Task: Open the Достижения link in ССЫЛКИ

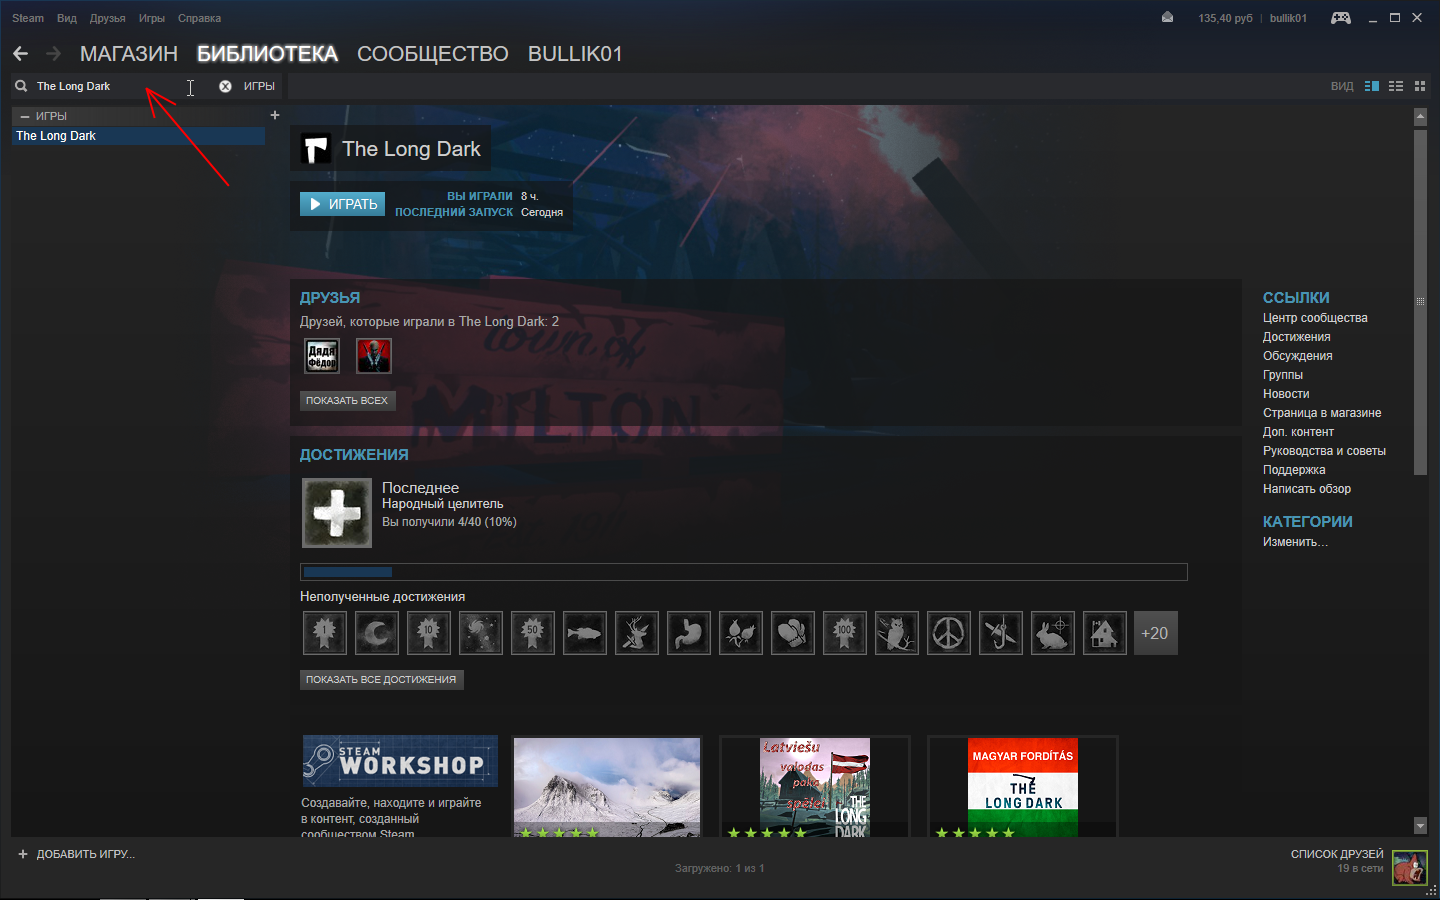Action: click(x=1296, y=337)
